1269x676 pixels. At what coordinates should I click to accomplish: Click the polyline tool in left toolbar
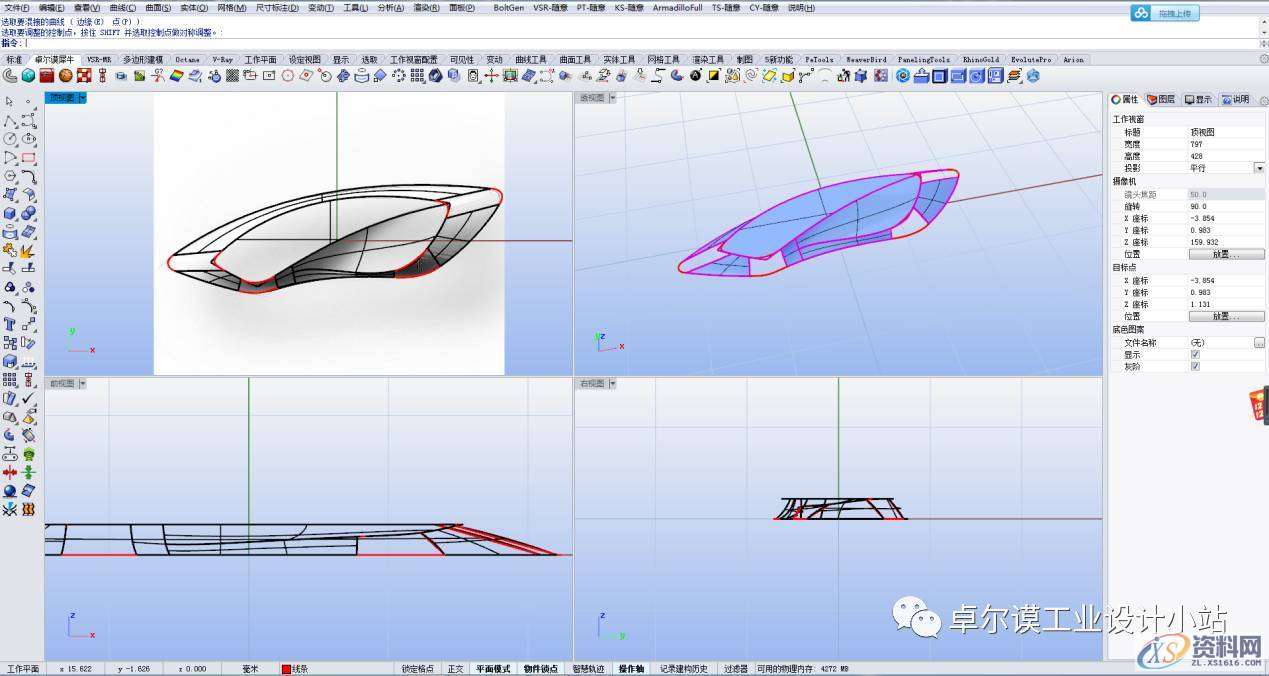[x=9, y=120]
